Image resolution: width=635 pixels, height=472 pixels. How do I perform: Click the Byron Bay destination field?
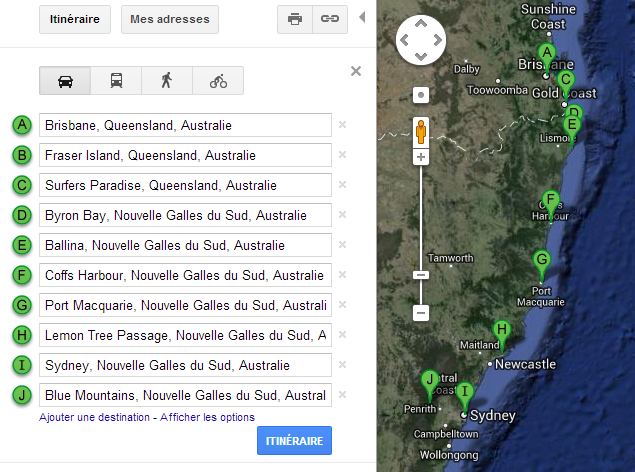click(185, 215)
